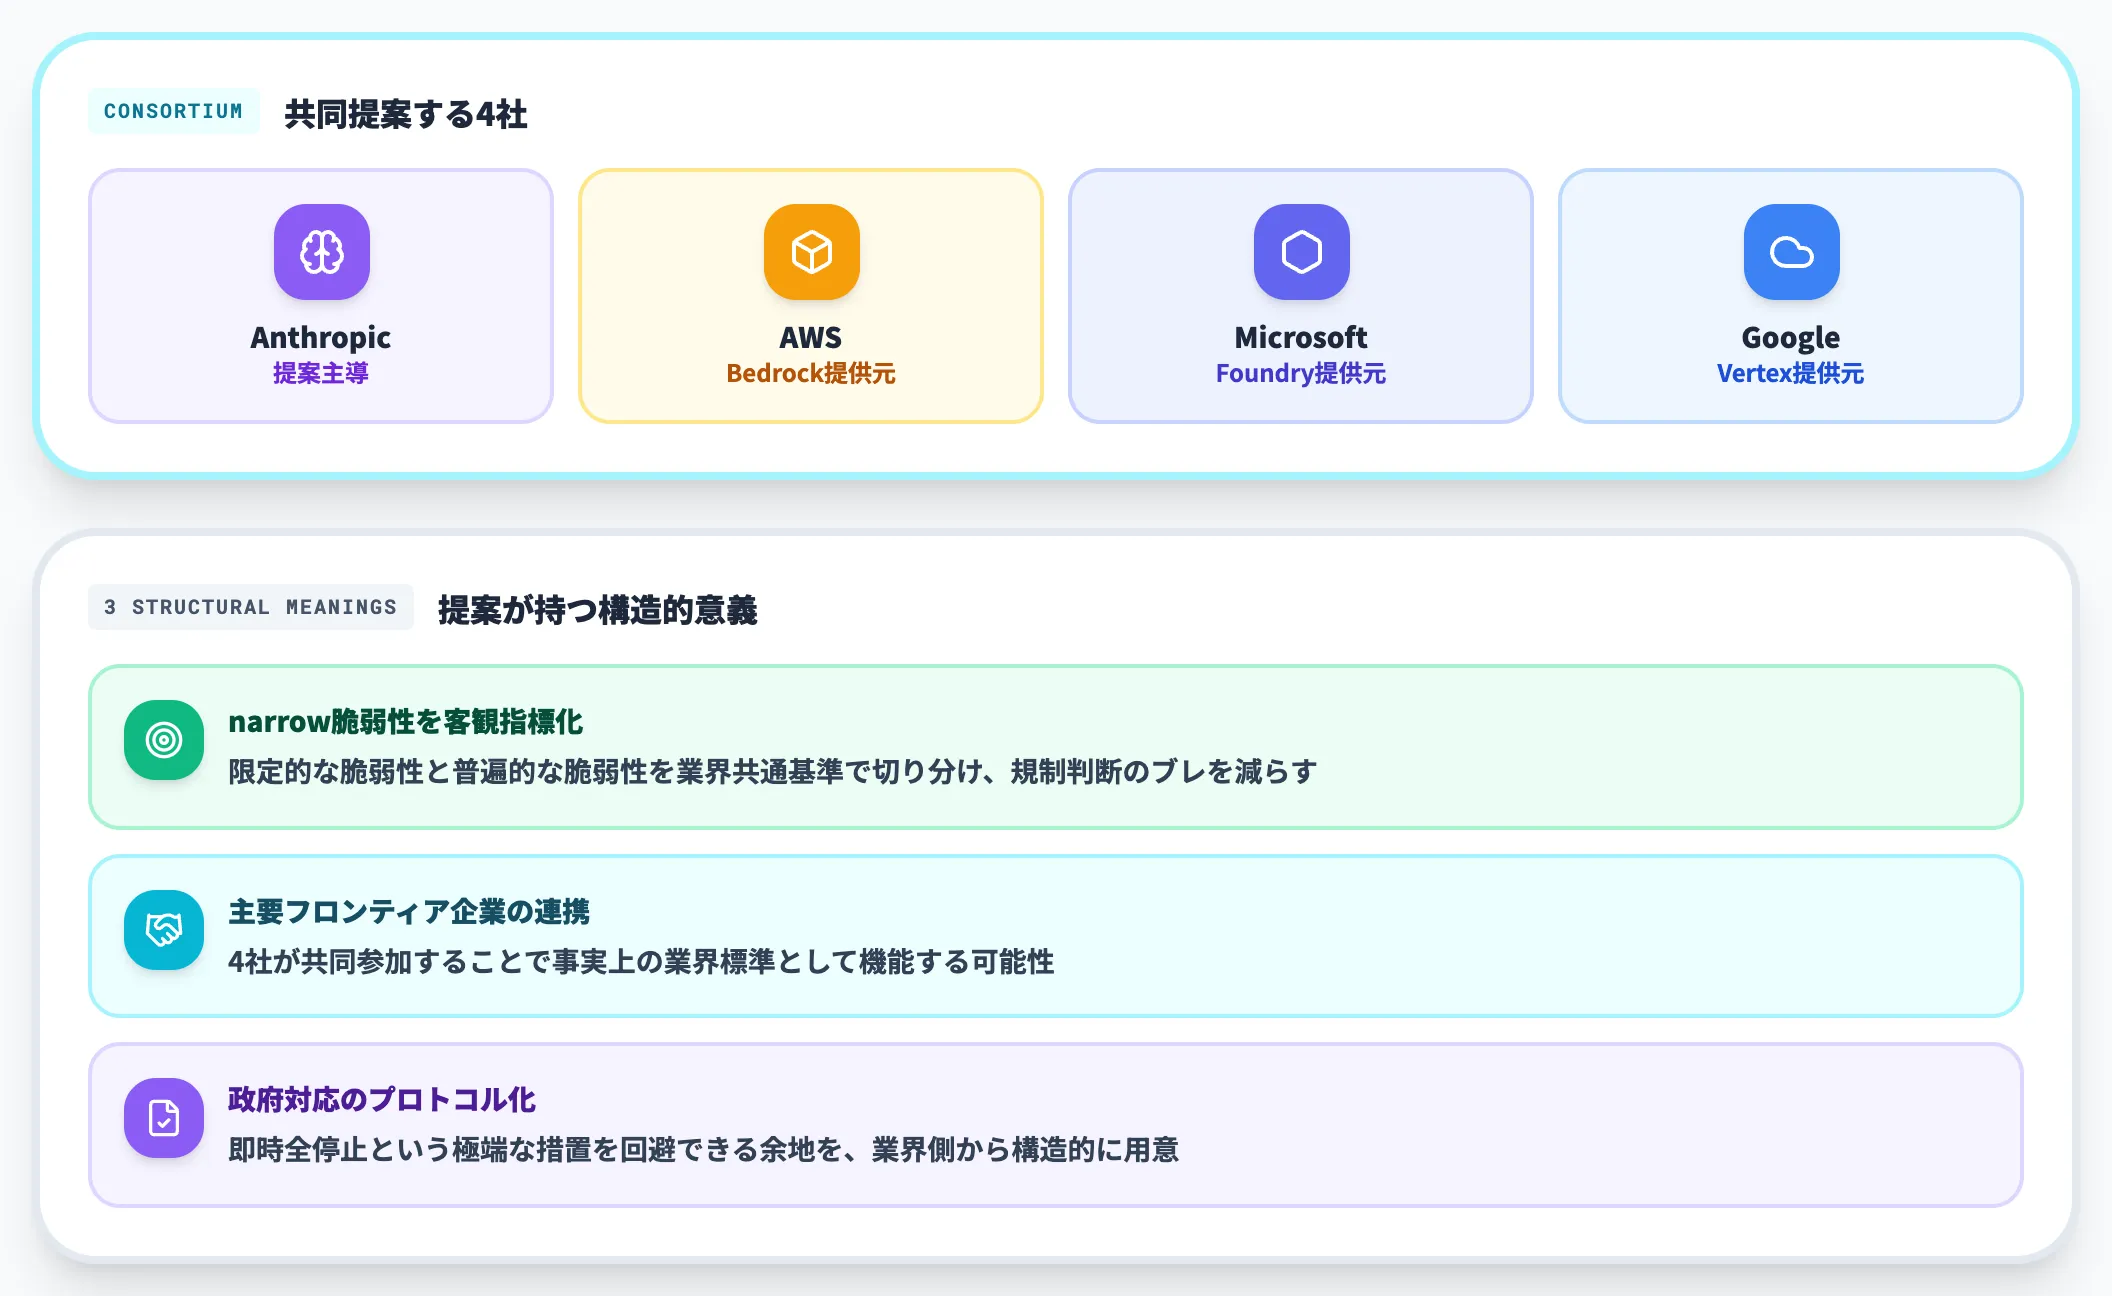Image resolution: width=2112 pixels, height=1296 pixels.
Task: Click the heading 提案が持つ構造的意義
Action: click(x=598, y=610)
